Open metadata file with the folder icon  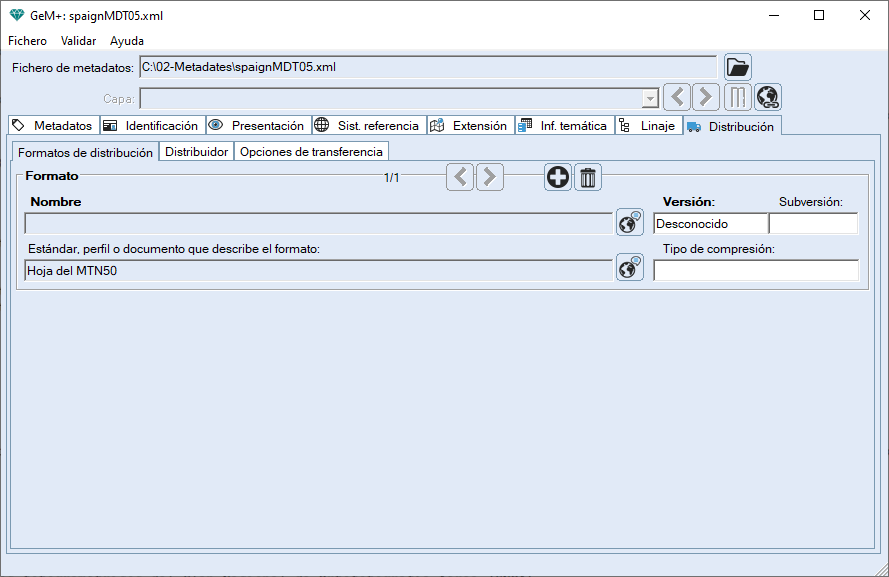coord(737,67)
